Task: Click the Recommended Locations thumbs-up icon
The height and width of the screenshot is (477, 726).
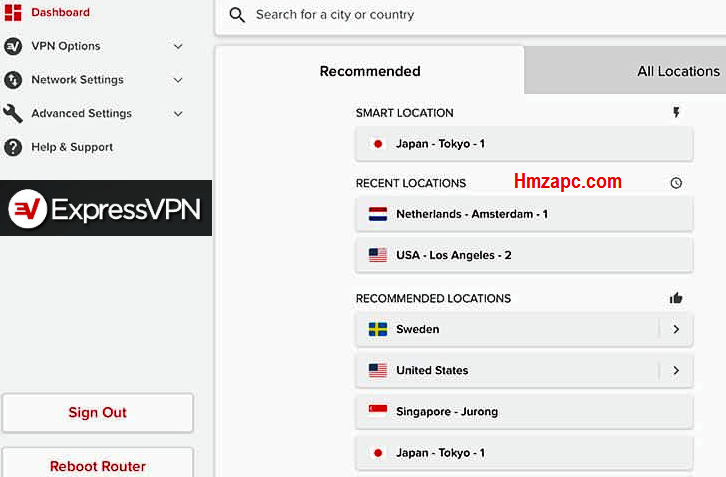Action: coord(676,298)
